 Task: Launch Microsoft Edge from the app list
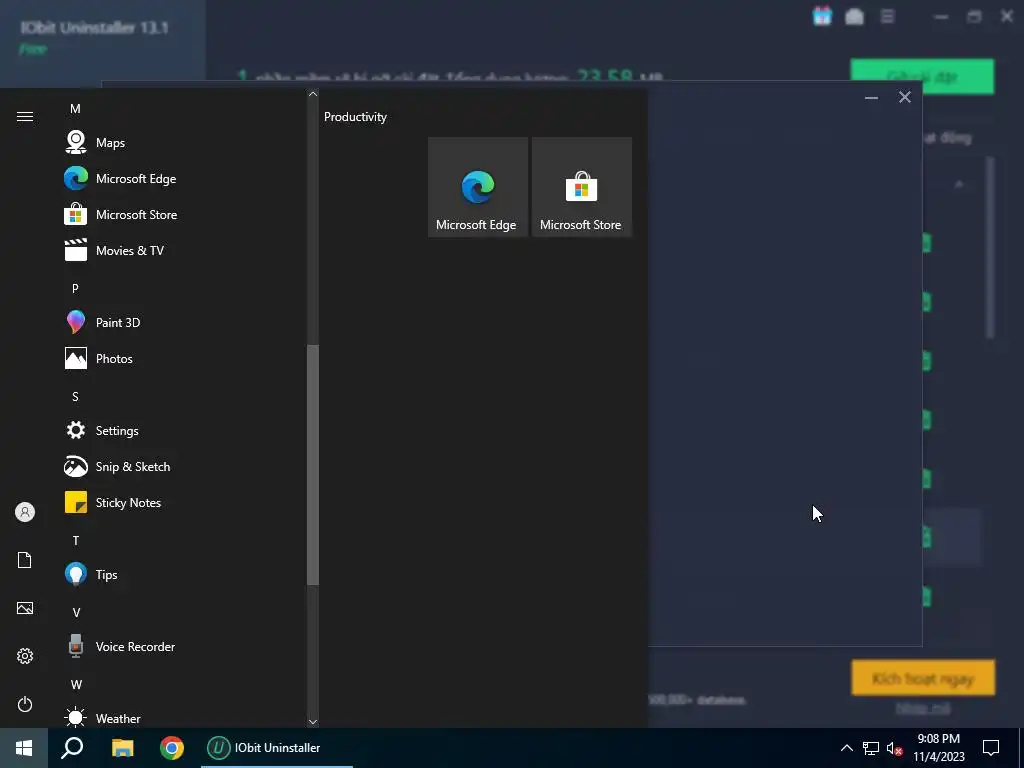(183, 178)
